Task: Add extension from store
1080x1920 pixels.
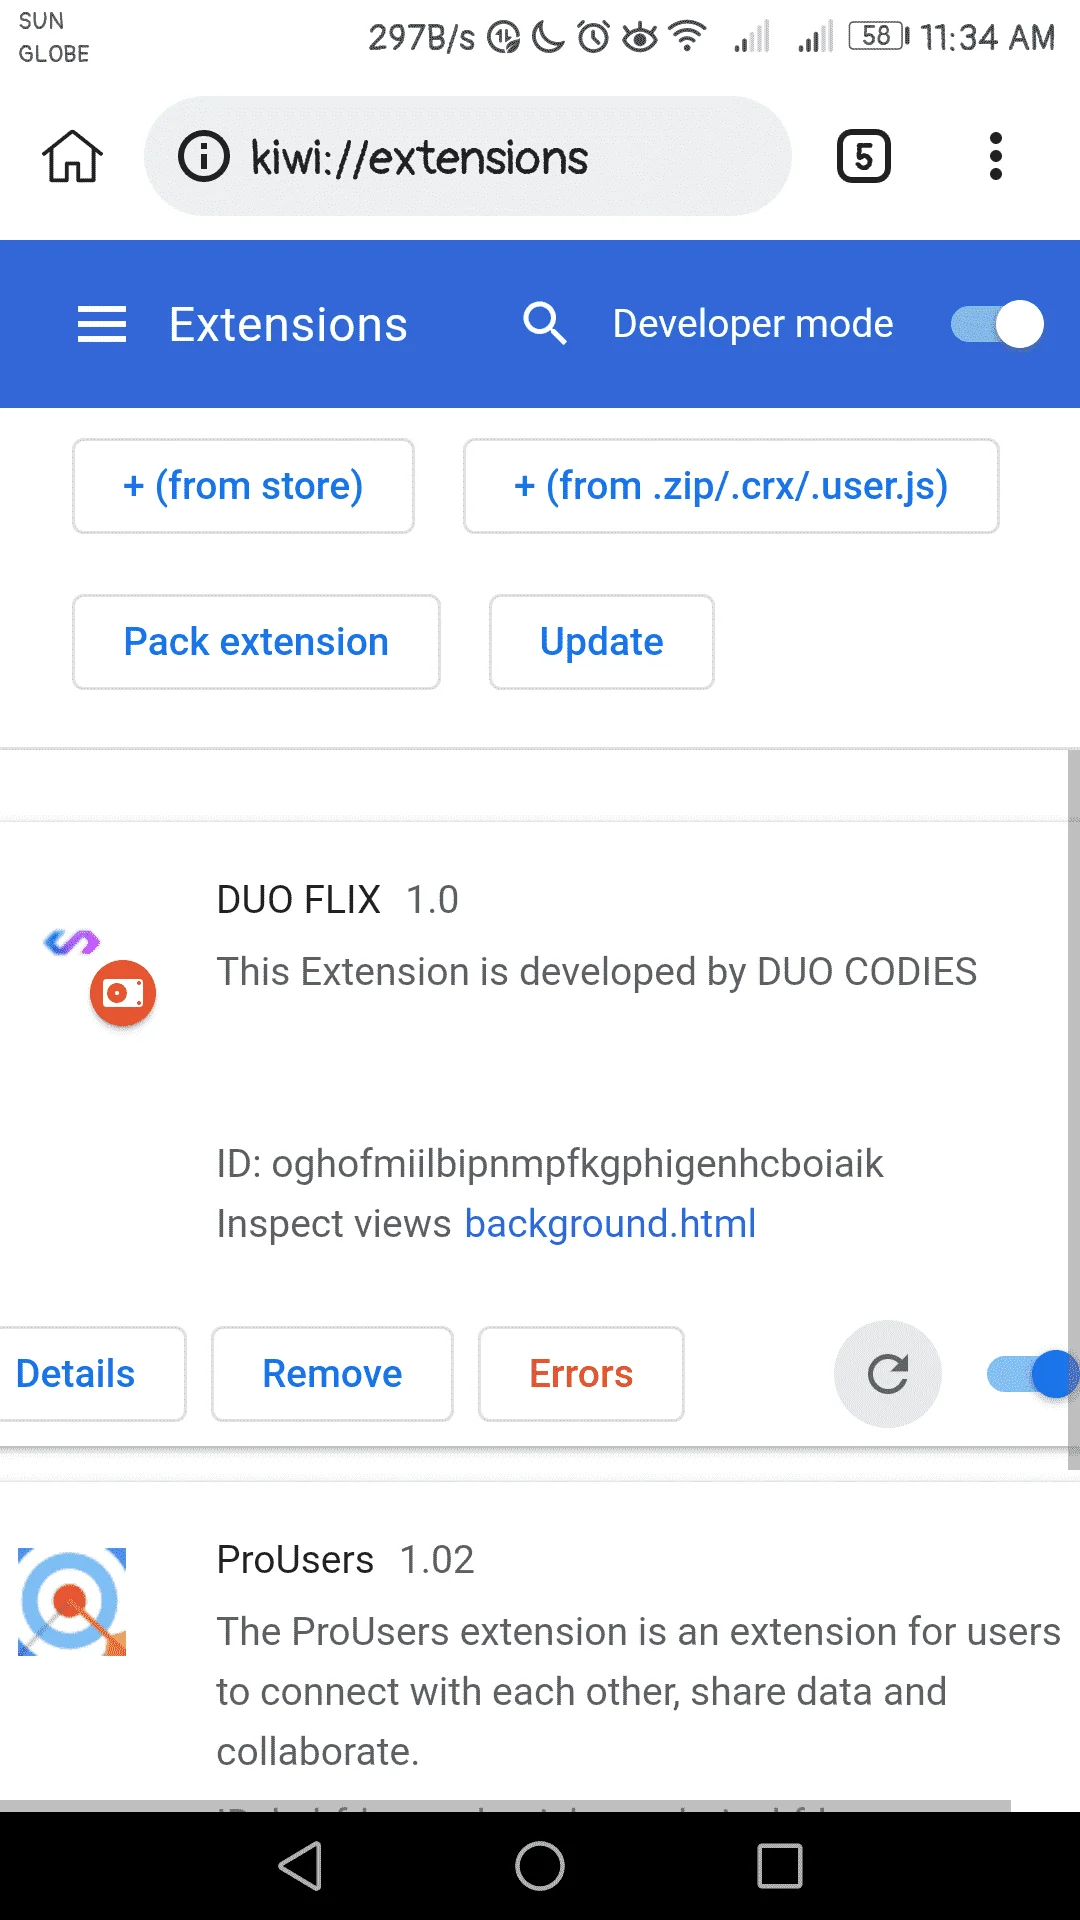Action: (243, 486)
